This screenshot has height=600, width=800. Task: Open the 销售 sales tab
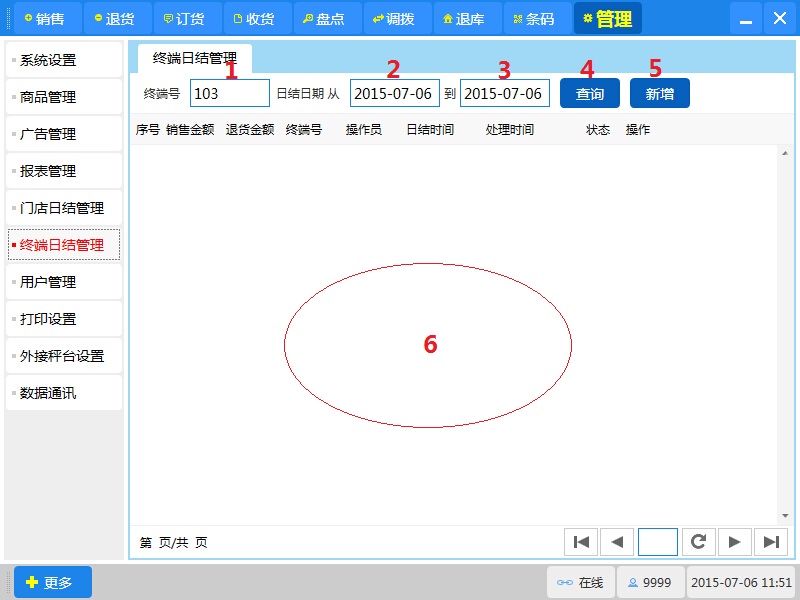[x=47, y=18]
